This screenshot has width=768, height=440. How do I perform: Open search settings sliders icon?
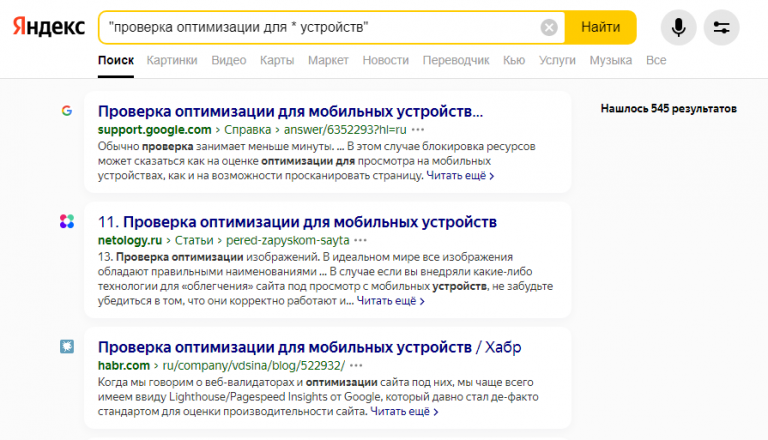point(722,28)
